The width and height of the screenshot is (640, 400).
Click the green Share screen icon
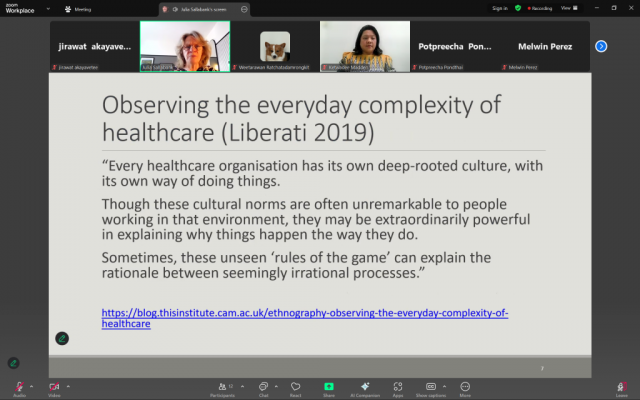pyautogui.click(x=328, y=386)
